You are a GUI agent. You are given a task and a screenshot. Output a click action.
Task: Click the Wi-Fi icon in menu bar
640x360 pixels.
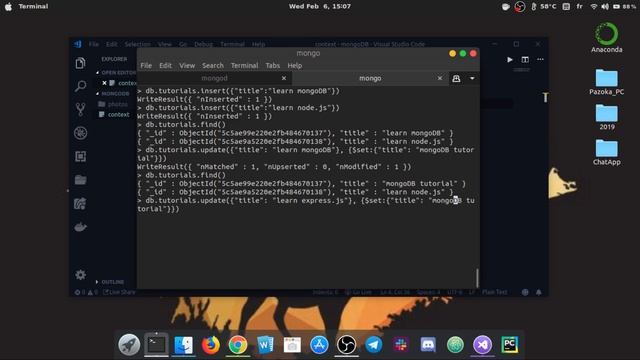click(x=594, y=7)
